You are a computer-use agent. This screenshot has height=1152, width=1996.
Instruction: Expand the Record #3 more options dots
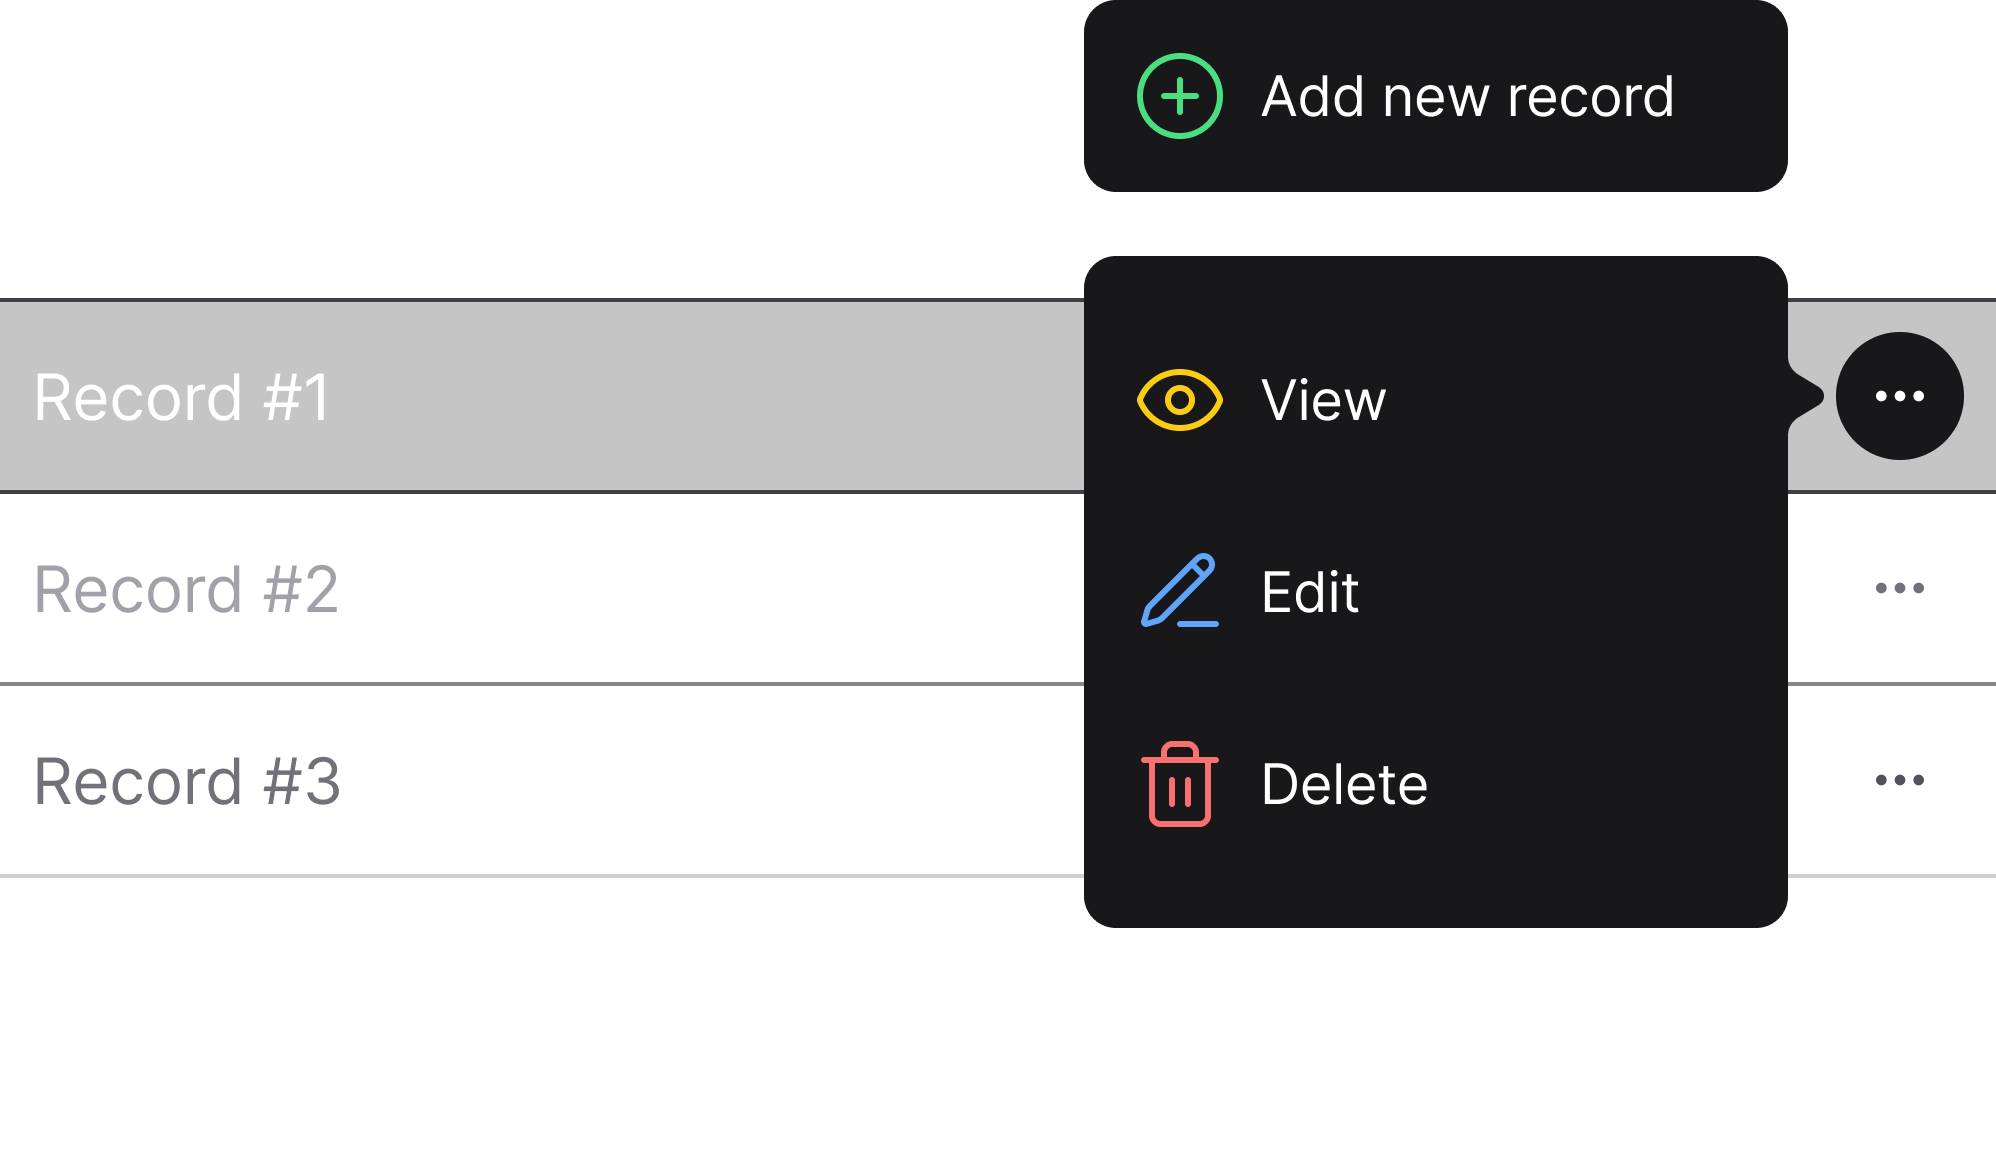coord(1899,780)
